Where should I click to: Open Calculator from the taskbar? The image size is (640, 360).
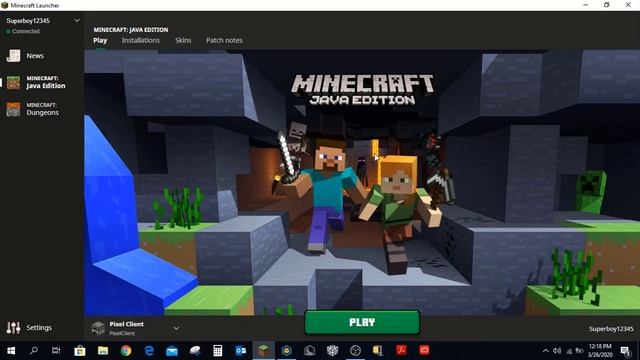(218, 351)
